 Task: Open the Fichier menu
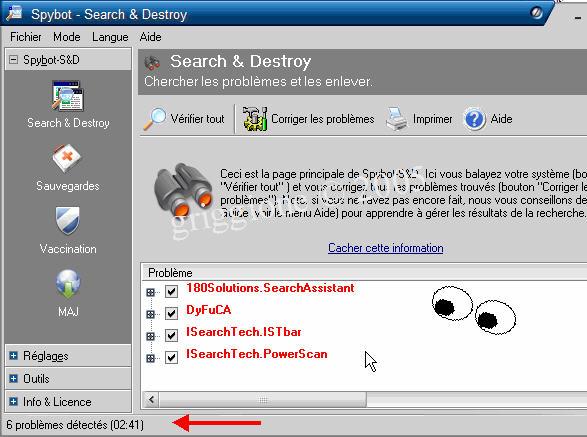click(26, 37)
